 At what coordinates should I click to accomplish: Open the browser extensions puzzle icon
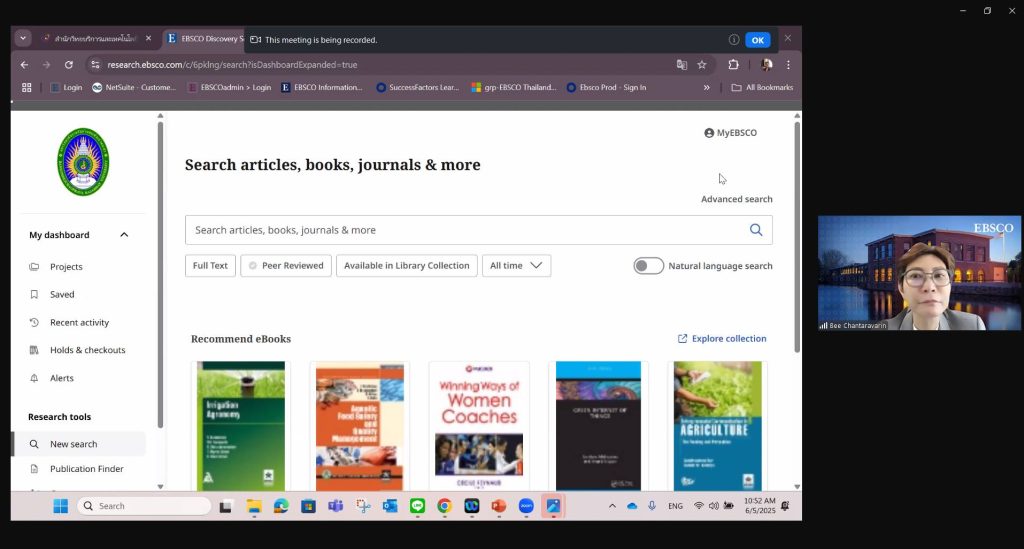(733, 65)
